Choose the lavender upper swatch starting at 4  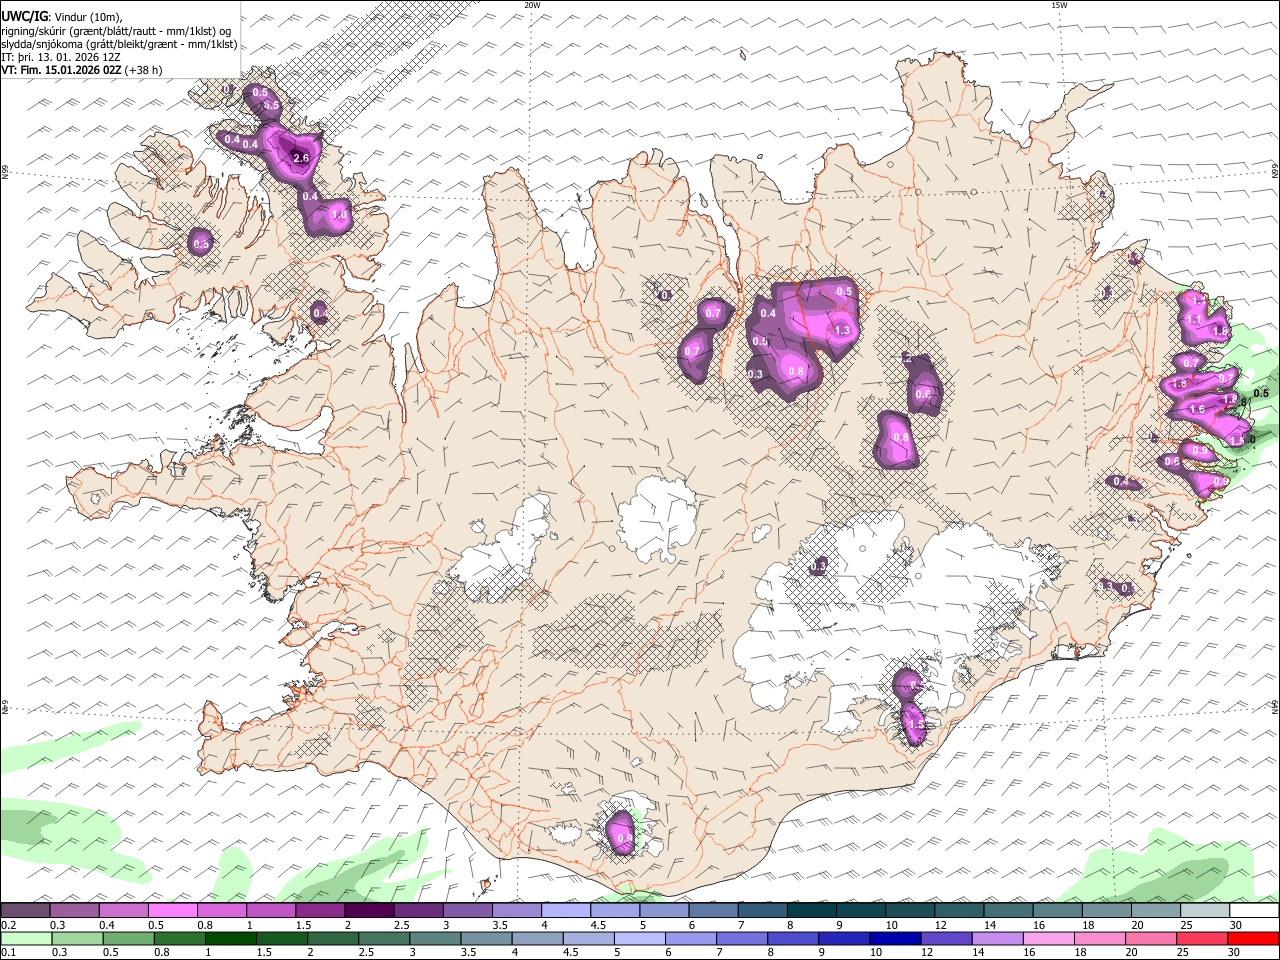(x=566, y=910)
